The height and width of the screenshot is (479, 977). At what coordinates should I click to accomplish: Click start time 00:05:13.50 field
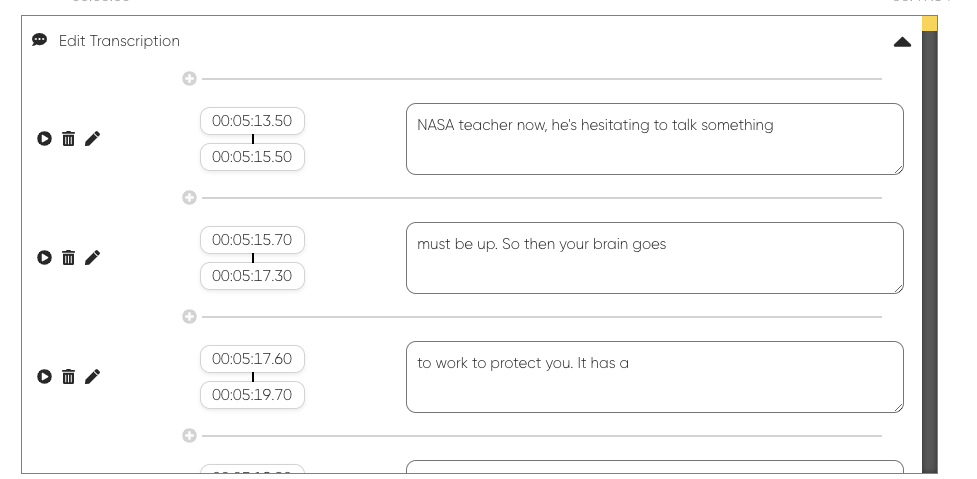pyautogui.click(x=252, y=121)
